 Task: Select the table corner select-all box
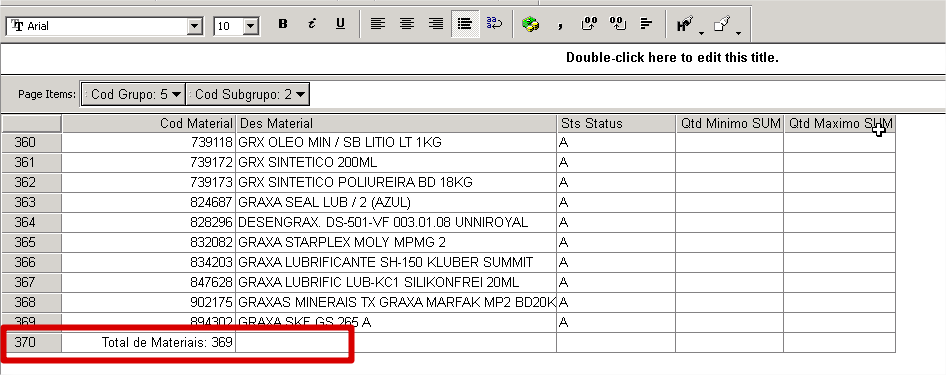point(31,124)
